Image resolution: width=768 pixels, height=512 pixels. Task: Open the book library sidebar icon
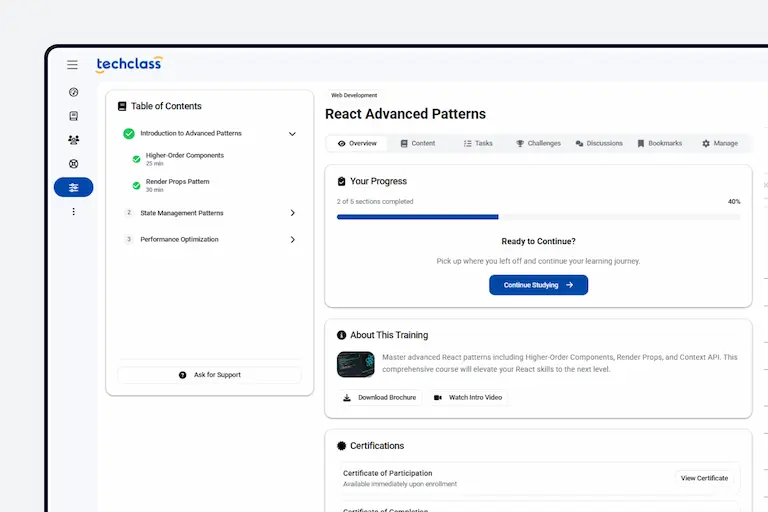click(x=73, y=116)
